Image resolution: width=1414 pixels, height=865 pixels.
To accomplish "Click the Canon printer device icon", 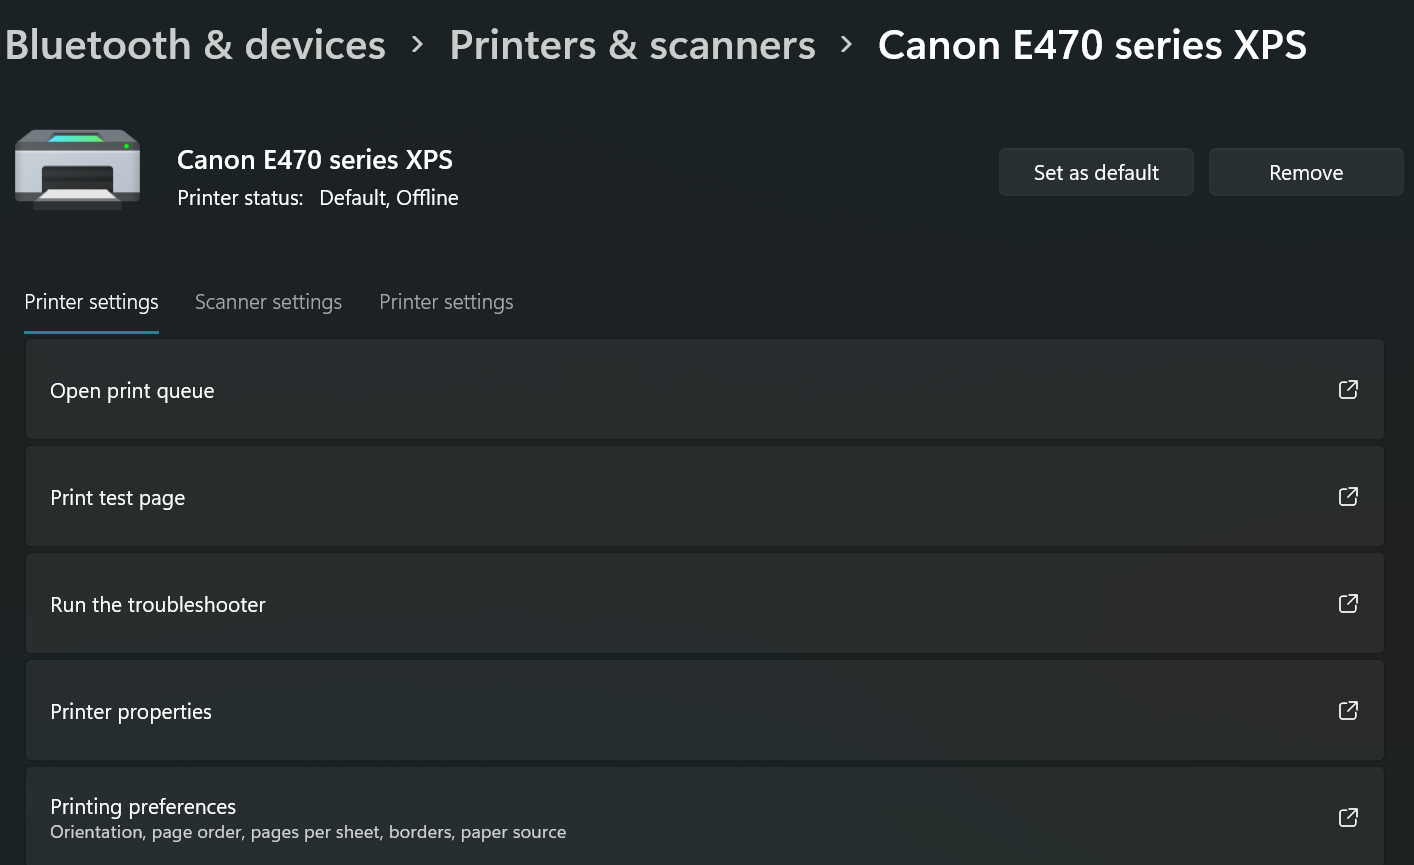I will coord(77,168).
